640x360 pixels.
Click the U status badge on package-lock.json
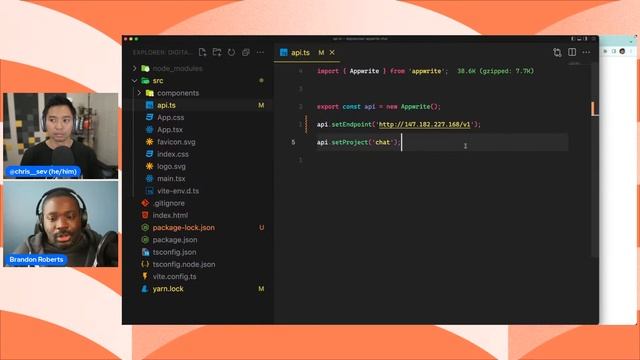pos(261,227)
